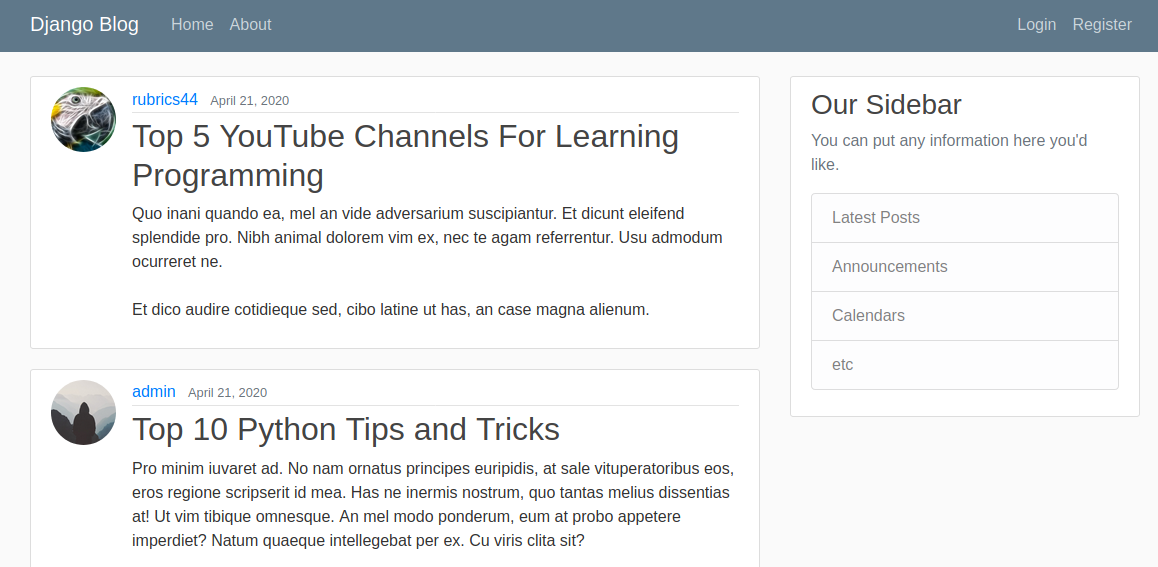Click the YouTube post body text
Viewport: 1158px width, 567px height.
click(x=428, y=261)
